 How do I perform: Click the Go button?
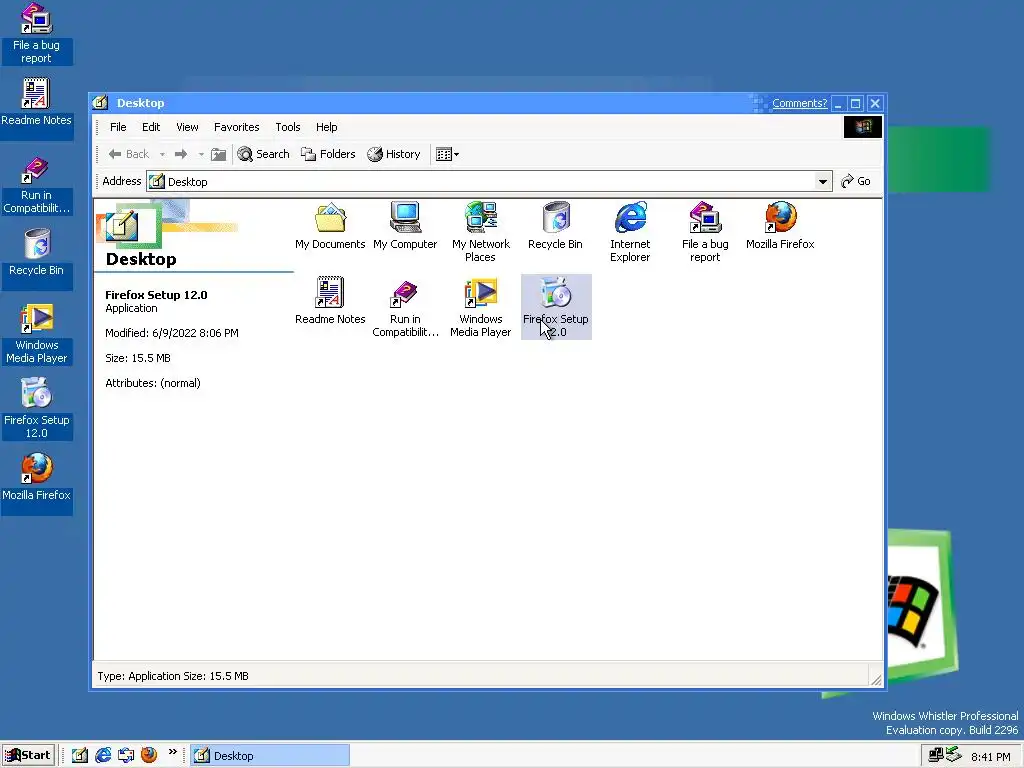[856, 182]
